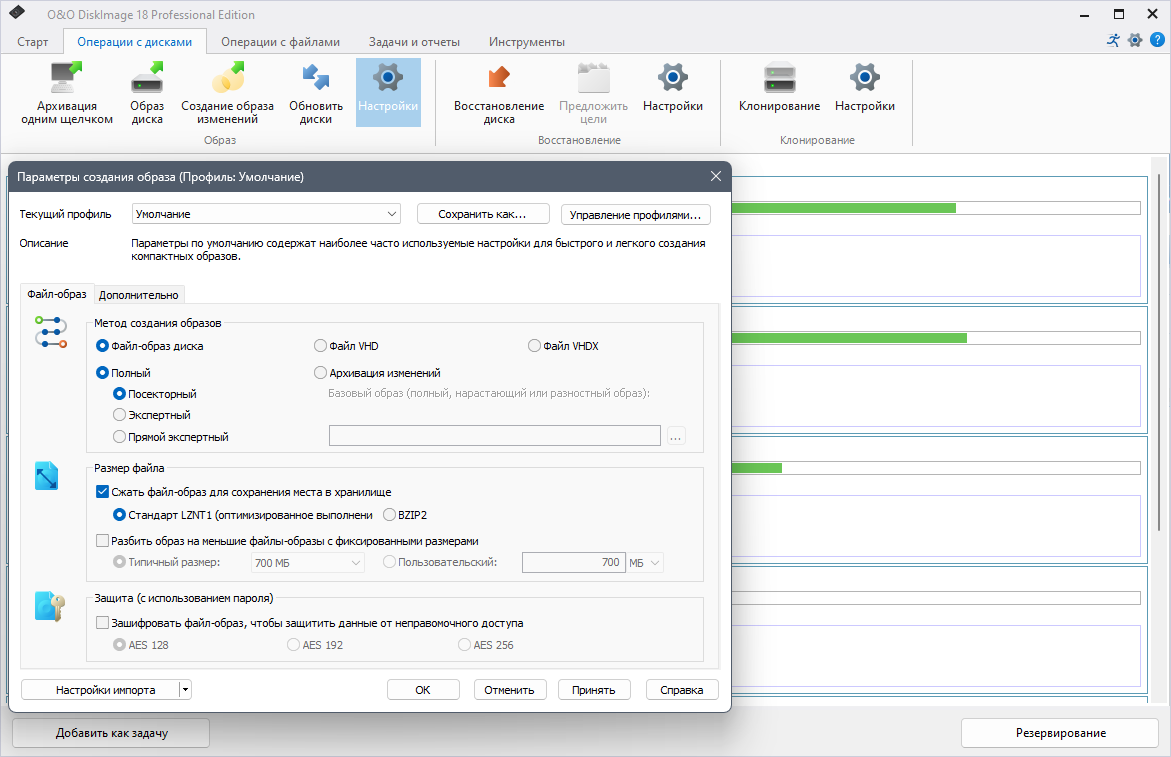Click the blue help question mark icon
Image resolution: width=1171 pixels, height=757 pixels.
(1157, 40)
